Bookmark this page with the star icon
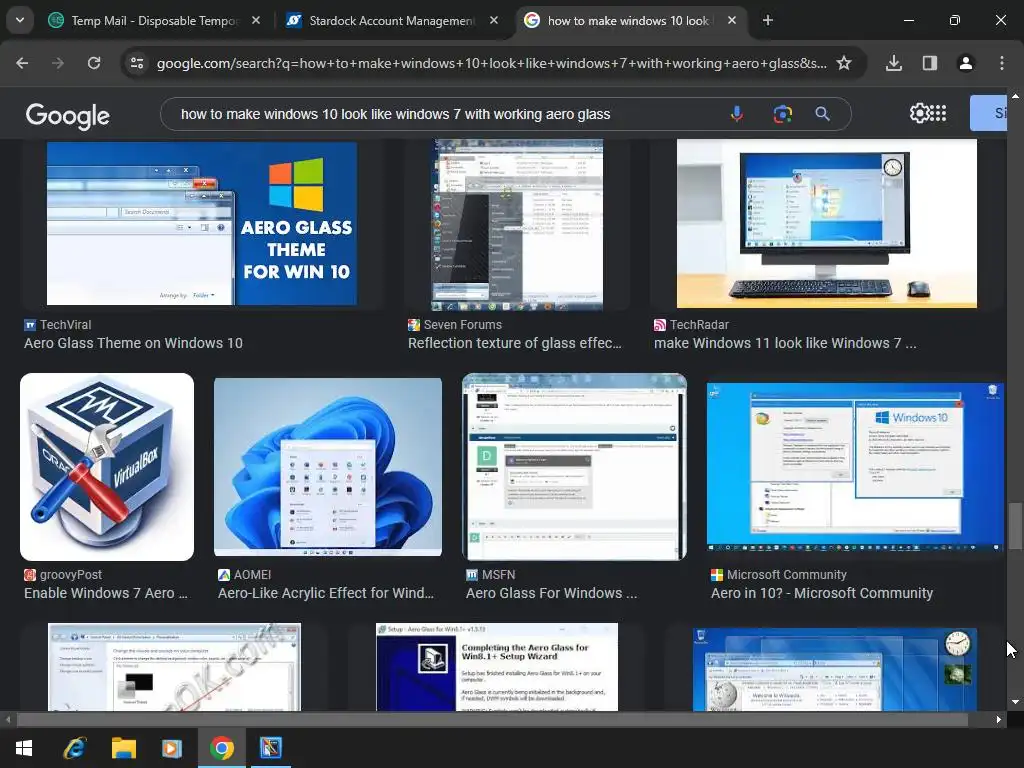Screen dimensions: 1024x768 coord(844,63)
